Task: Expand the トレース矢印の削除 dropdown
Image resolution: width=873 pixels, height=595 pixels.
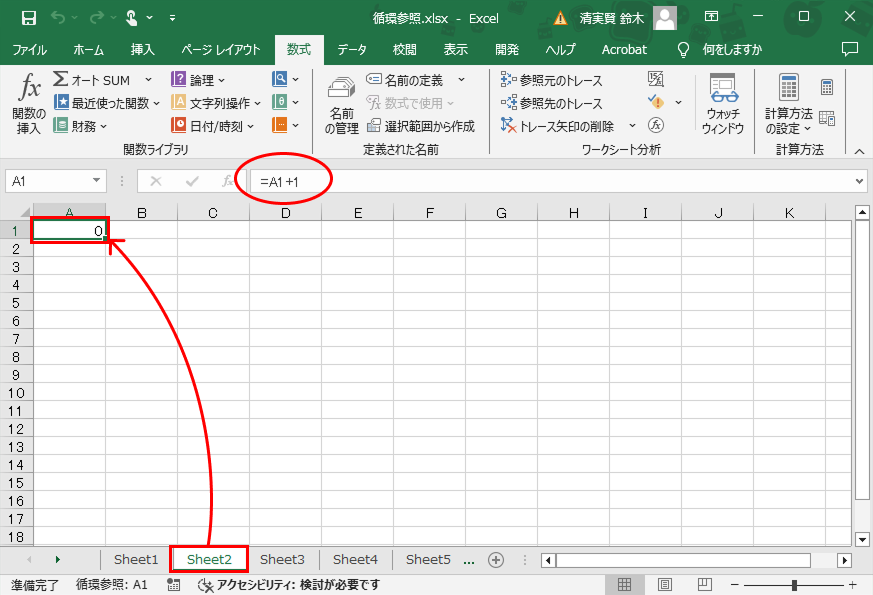Action: pos(630,125)
